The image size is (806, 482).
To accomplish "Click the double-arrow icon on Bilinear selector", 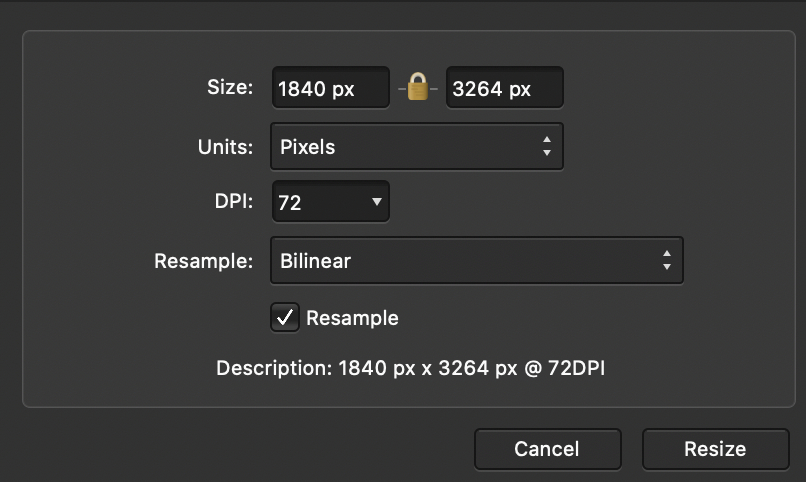I will (666, 262).
